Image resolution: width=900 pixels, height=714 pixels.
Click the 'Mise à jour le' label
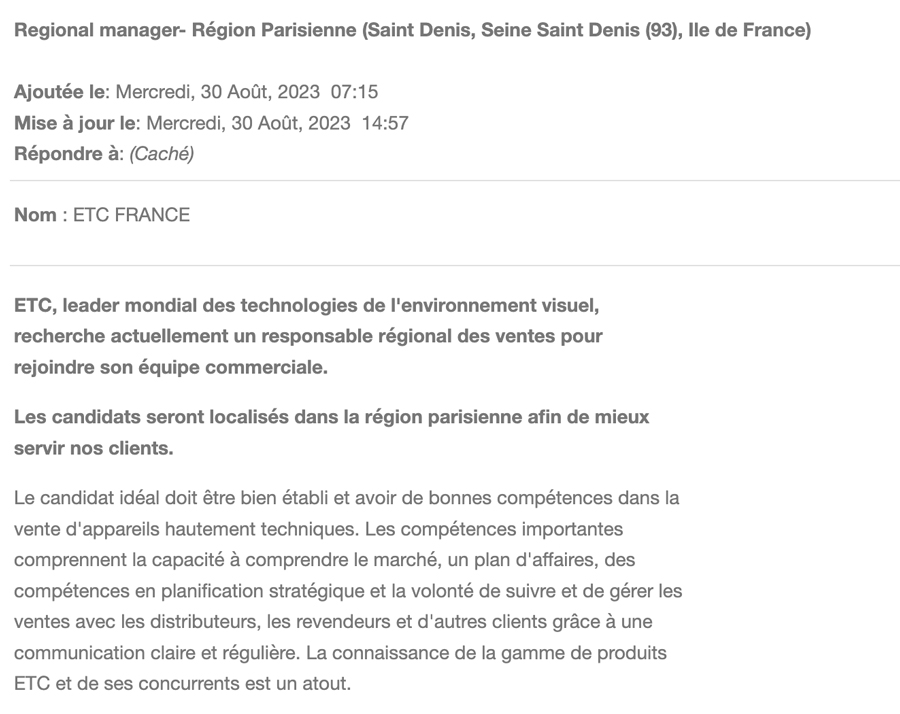[x=75, y=123]
